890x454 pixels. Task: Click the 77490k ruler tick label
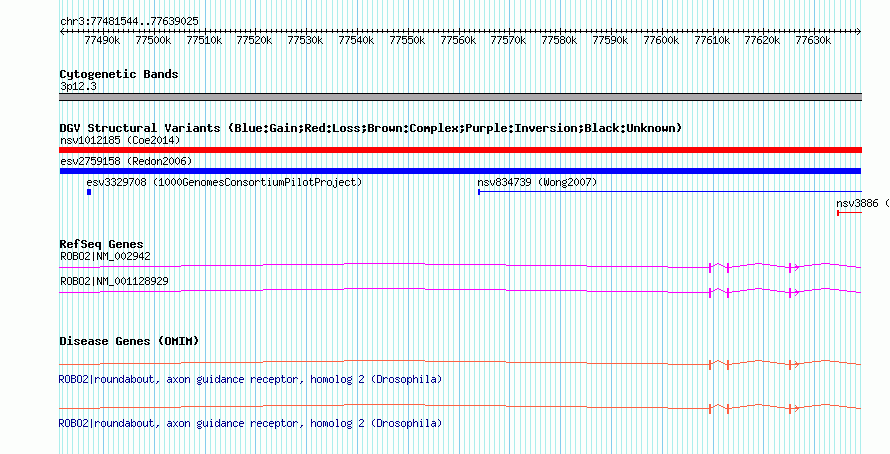[102, 41]
